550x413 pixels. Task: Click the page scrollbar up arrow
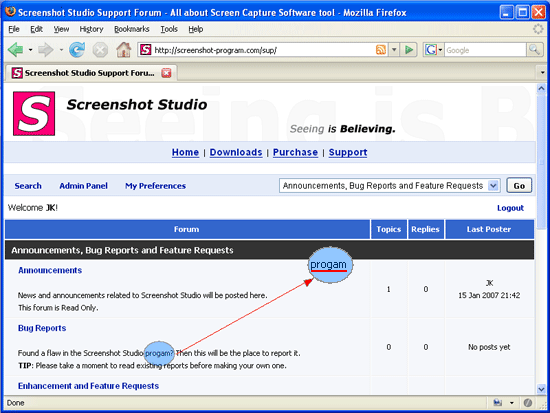point(541,88)
